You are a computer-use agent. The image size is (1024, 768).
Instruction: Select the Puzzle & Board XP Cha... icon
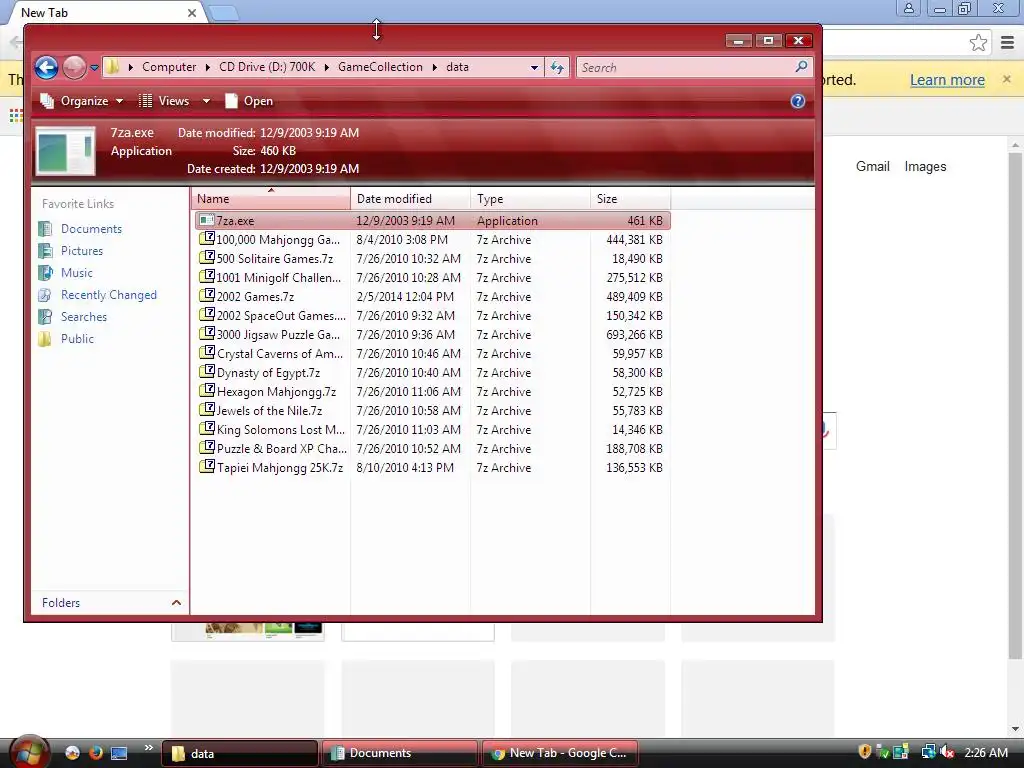tap(206, 447)
